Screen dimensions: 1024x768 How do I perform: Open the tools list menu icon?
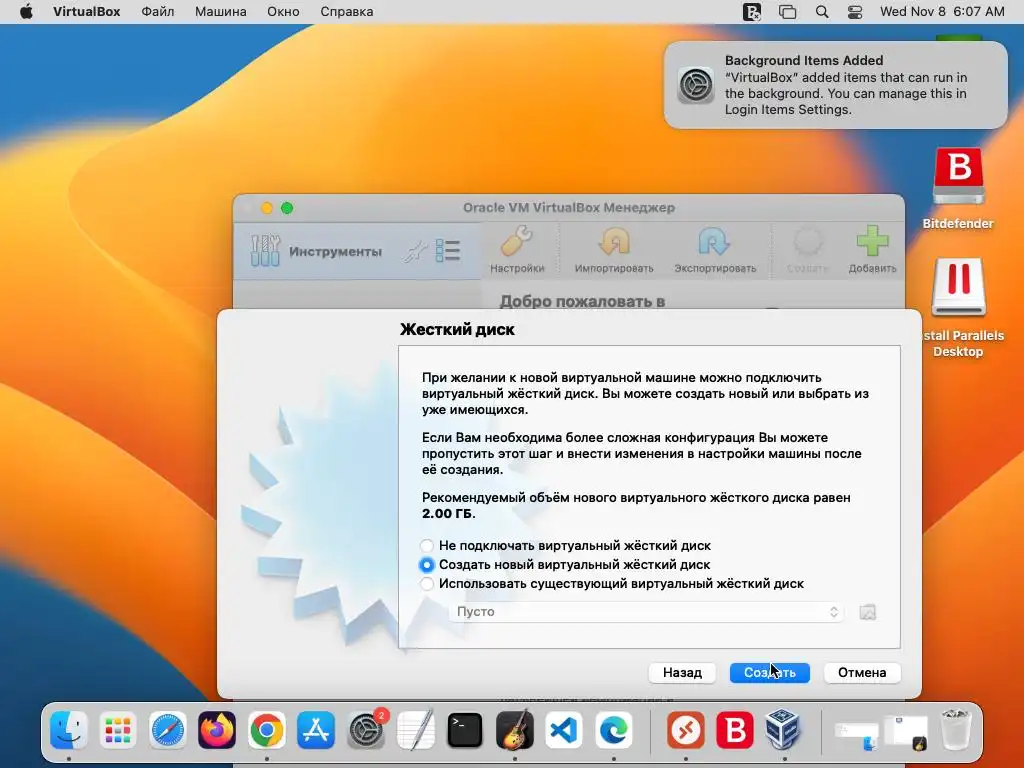pyautogui.click(x=448, y=251)
